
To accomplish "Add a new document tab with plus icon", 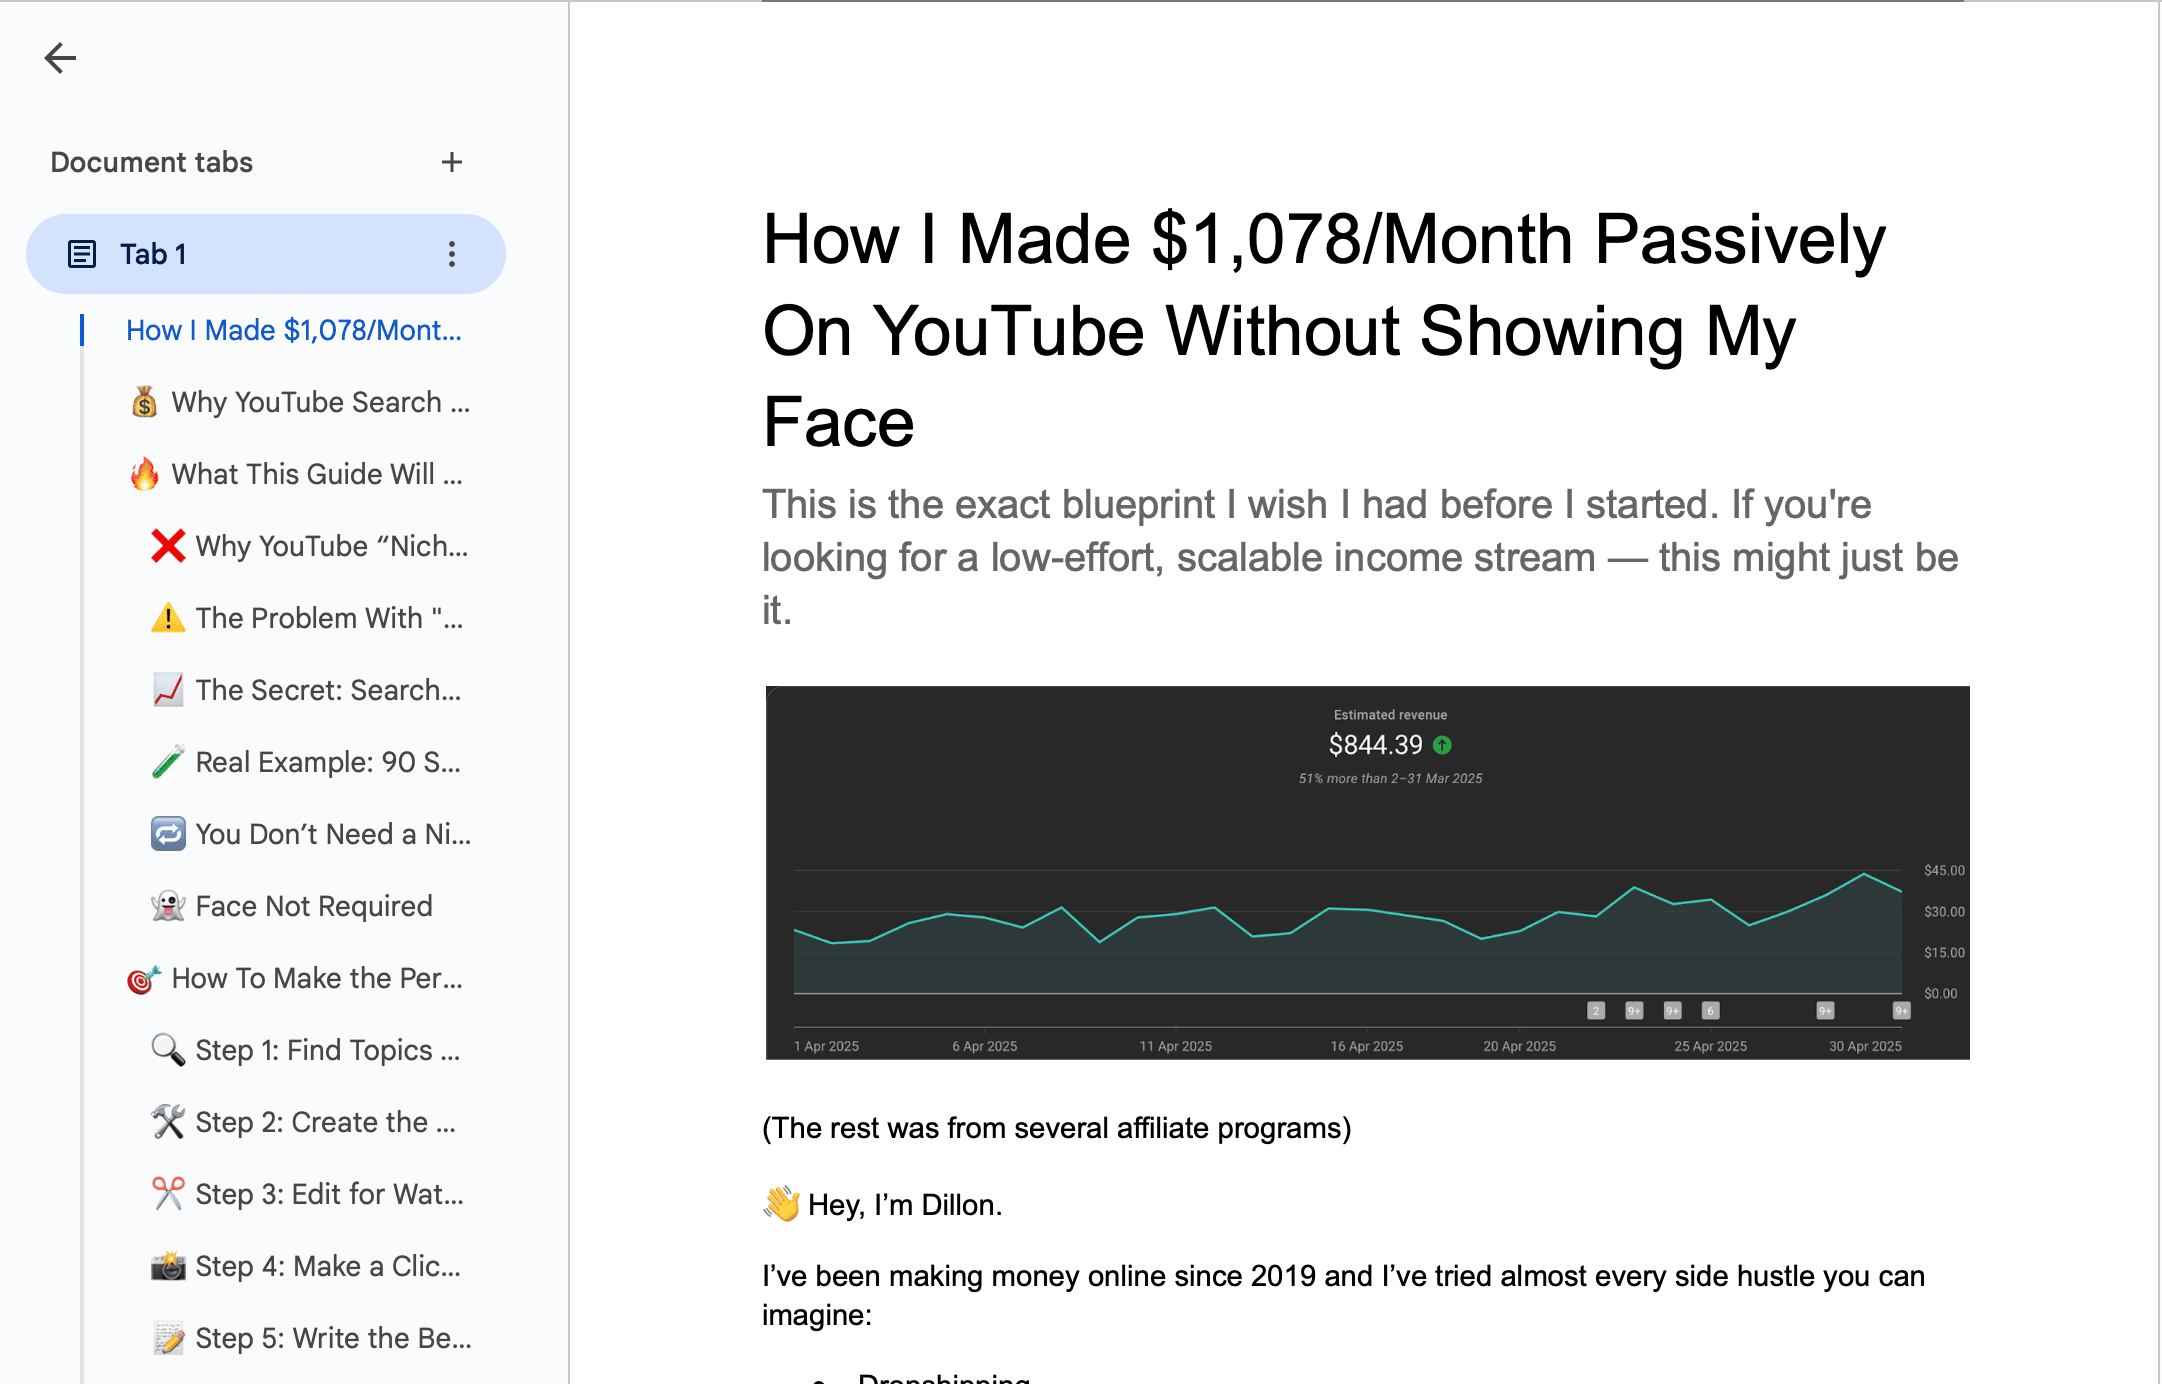I will pos(452,162).
